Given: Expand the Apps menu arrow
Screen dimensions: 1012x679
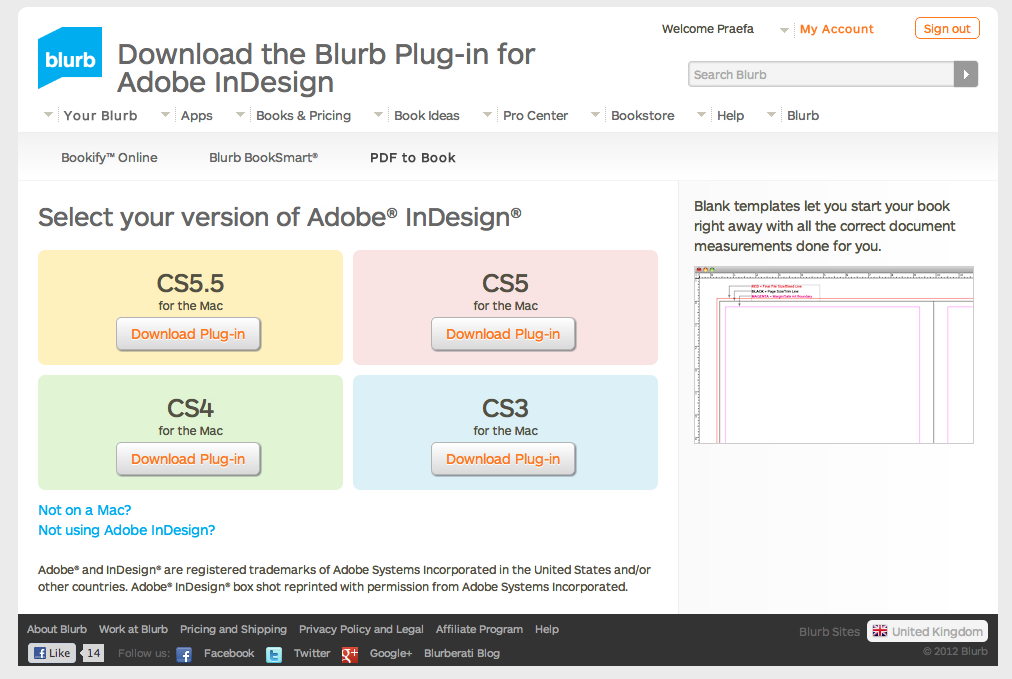Looking at the screenshot, I should [x=165, y=115].
